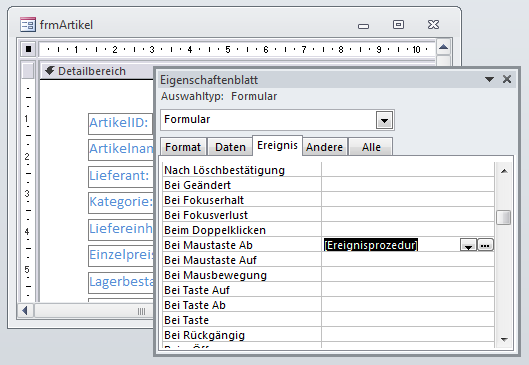Select the Ereignis tab
The height and width of the screenshot is (365, 529).
[277, 145]
